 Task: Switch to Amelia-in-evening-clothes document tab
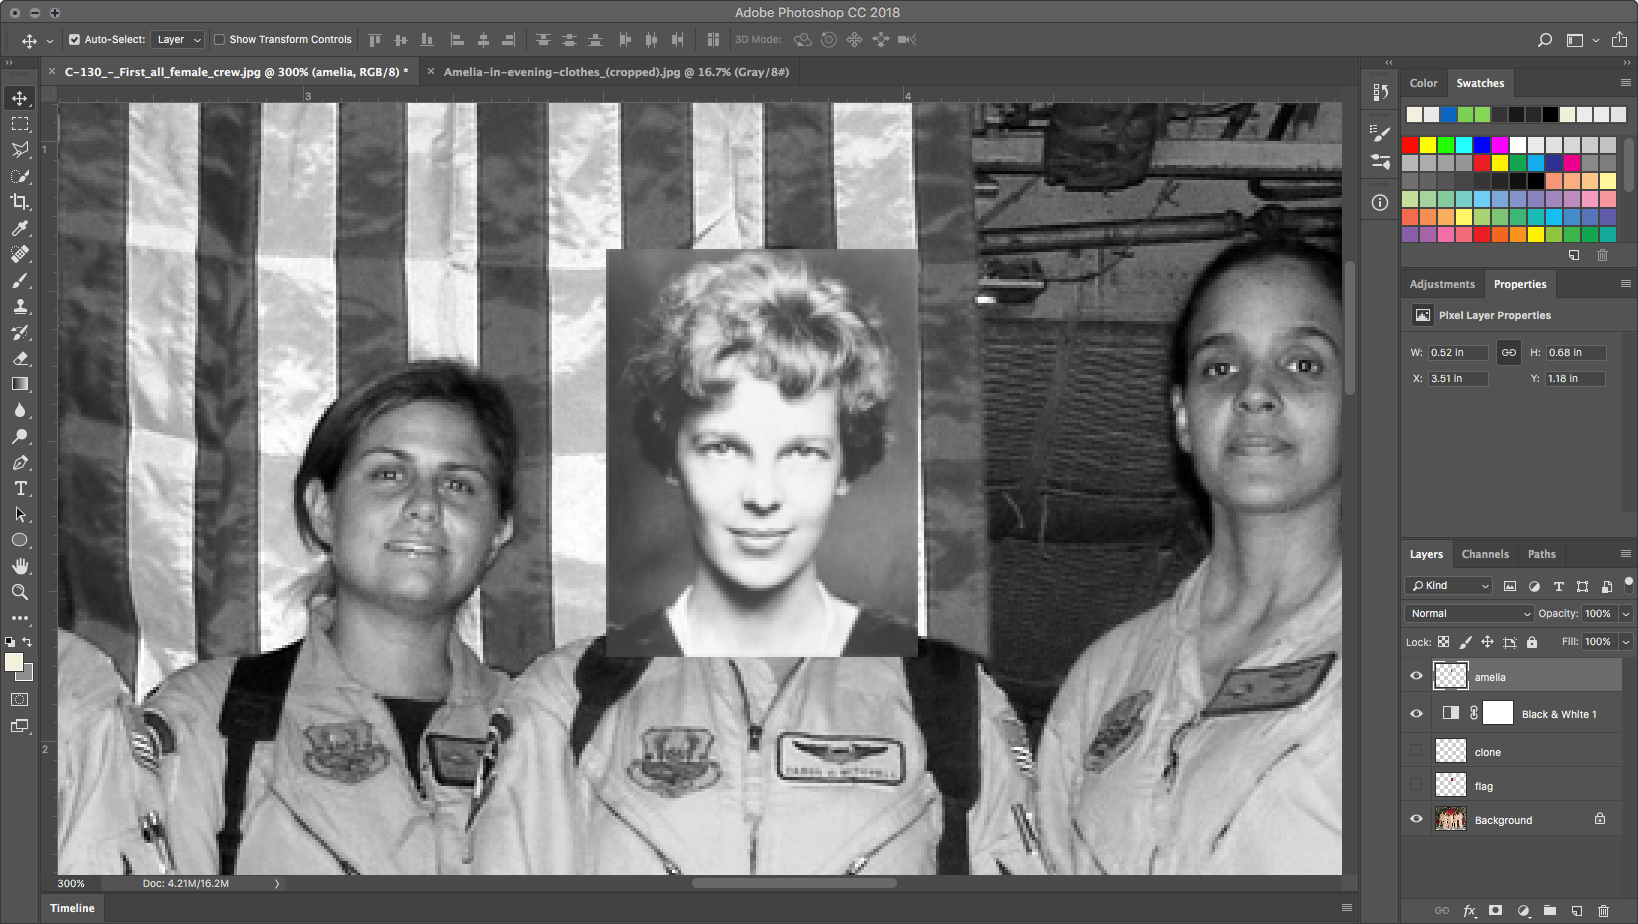[x=616, y=72]
